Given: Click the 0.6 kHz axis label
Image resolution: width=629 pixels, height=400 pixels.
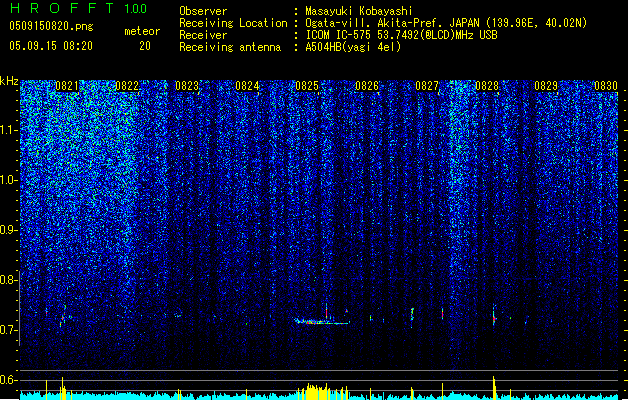Looking at the screenshot, I should coord(8,380).
